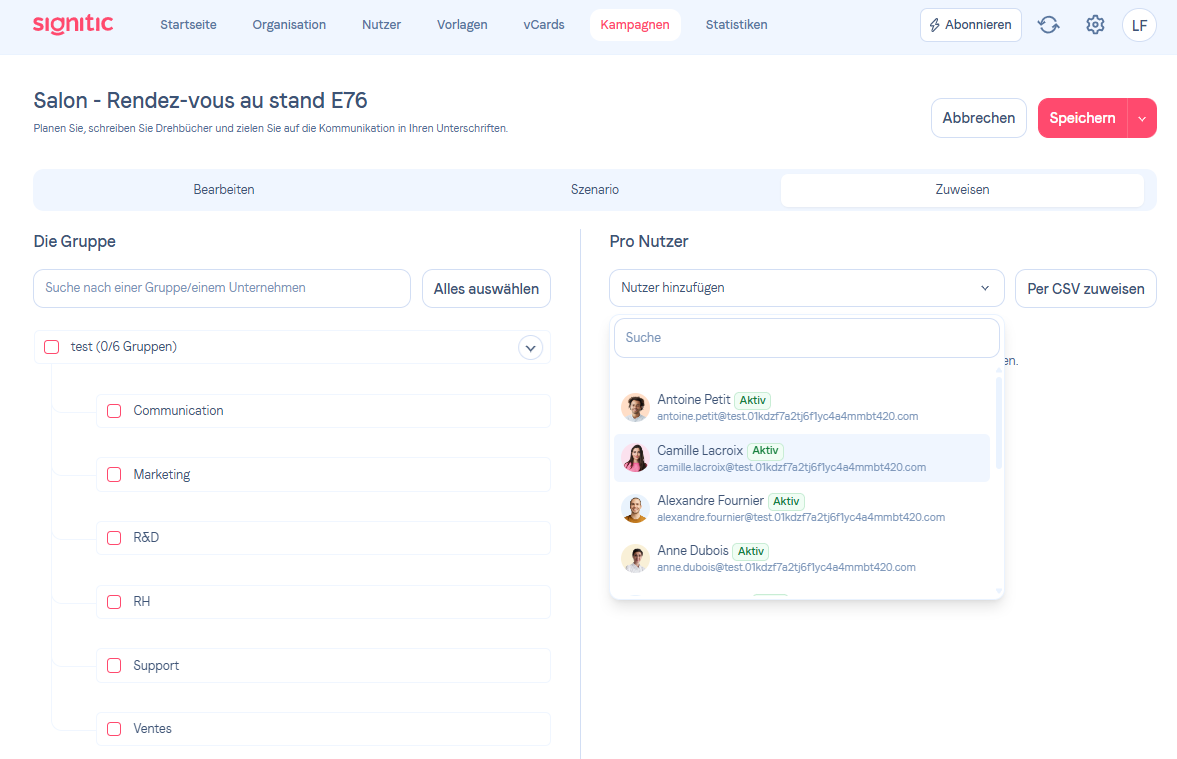
Task: Open the Nutzer menu item
Action: pos(381,25)
